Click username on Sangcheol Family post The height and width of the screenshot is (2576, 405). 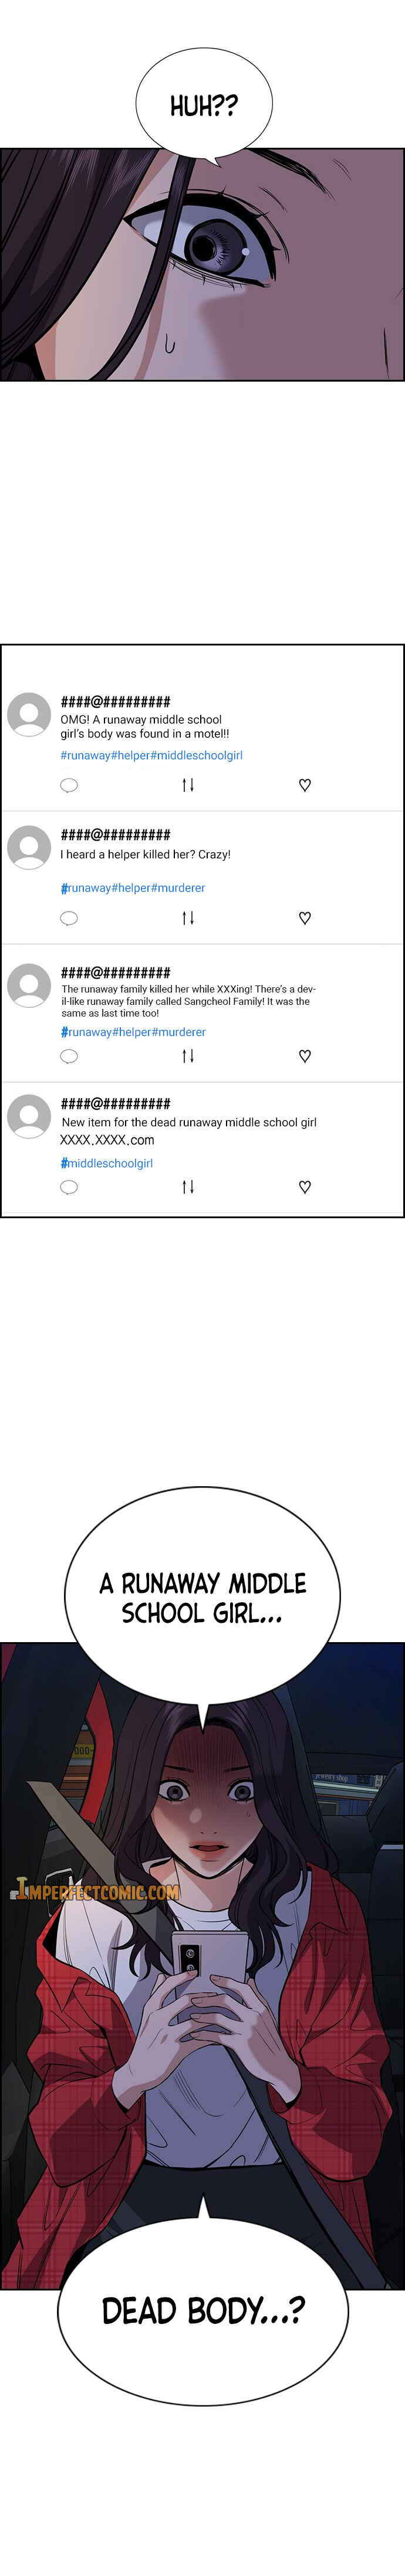(x=115, y=972)
